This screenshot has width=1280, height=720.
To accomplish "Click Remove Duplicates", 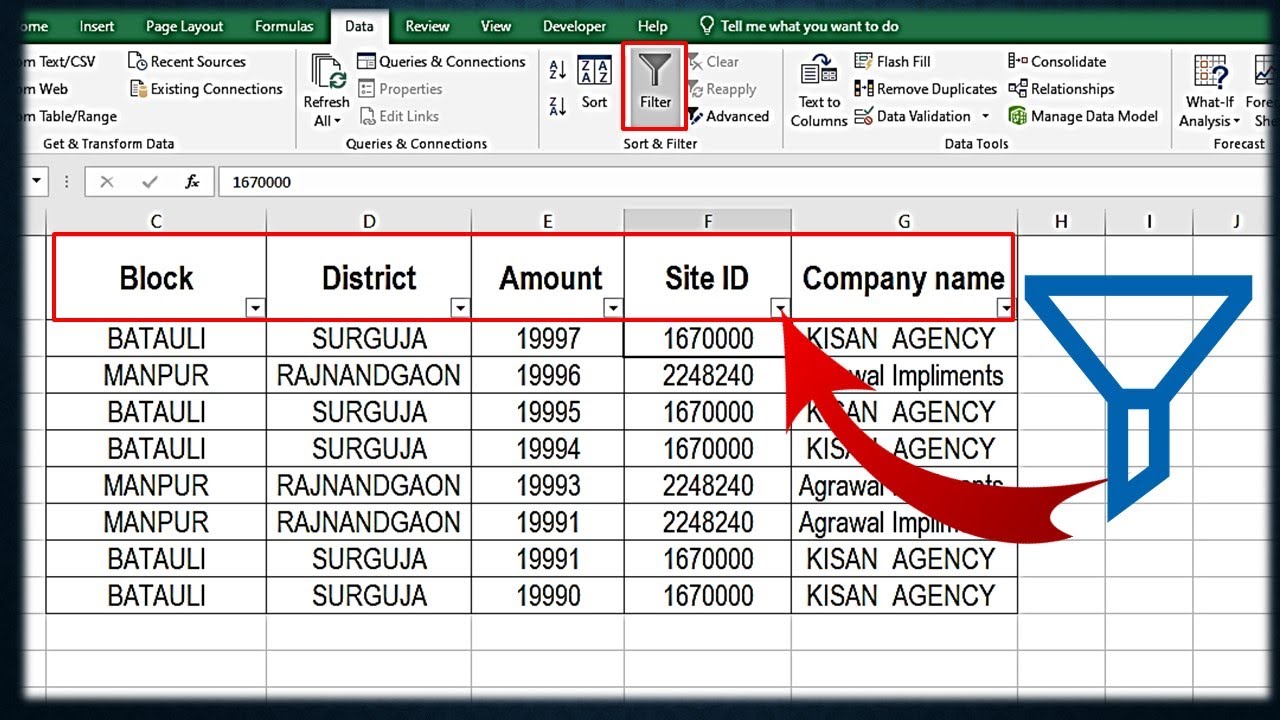I will 926,89.
